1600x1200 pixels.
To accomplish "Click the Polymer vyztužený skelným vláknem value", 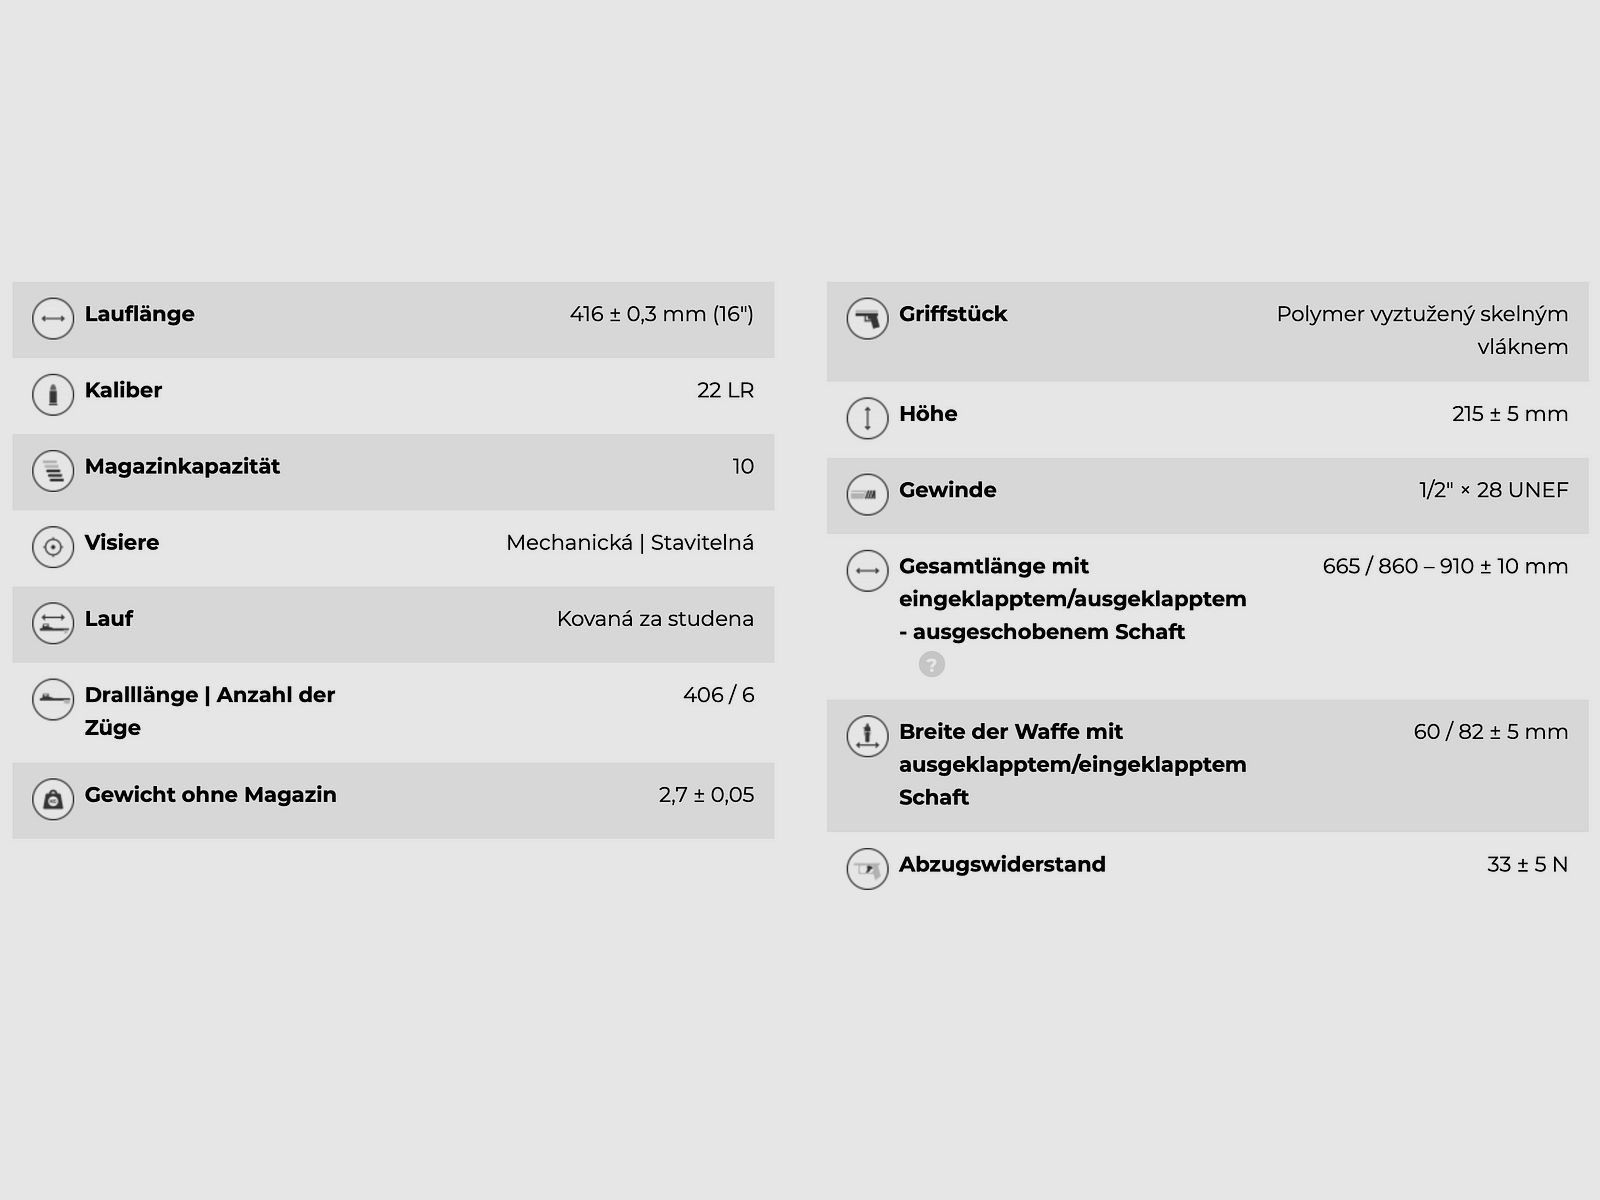I will click(x=1421, y=330).
